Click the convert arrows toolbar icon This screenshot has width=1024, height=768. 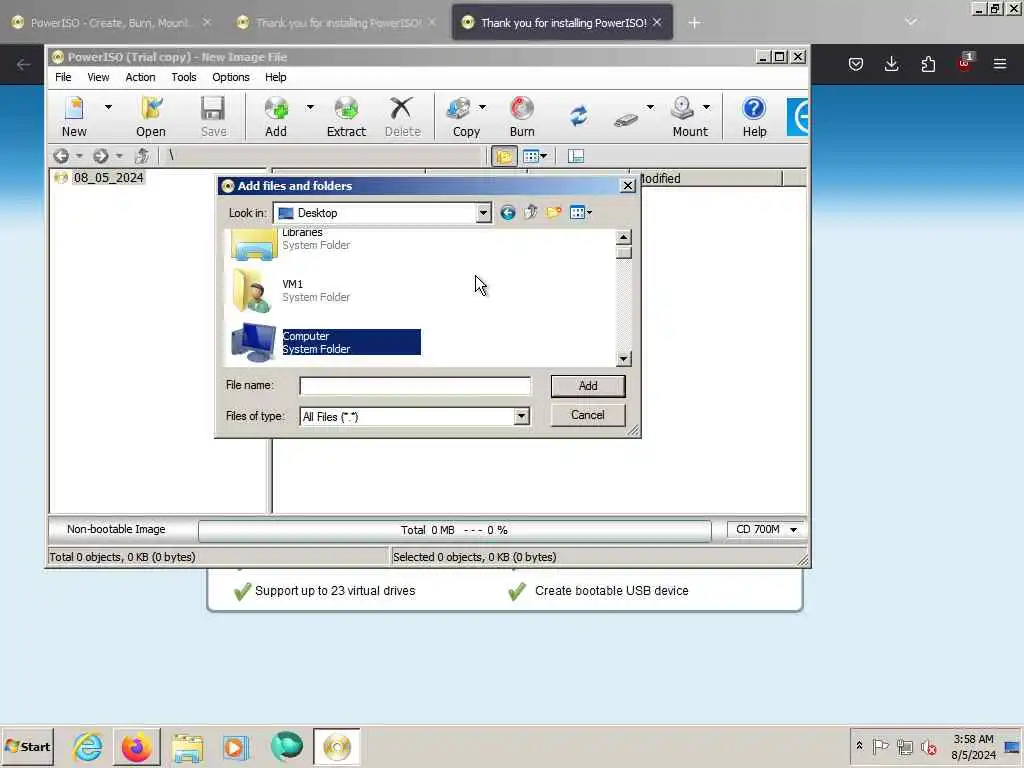tap(579, 116)
